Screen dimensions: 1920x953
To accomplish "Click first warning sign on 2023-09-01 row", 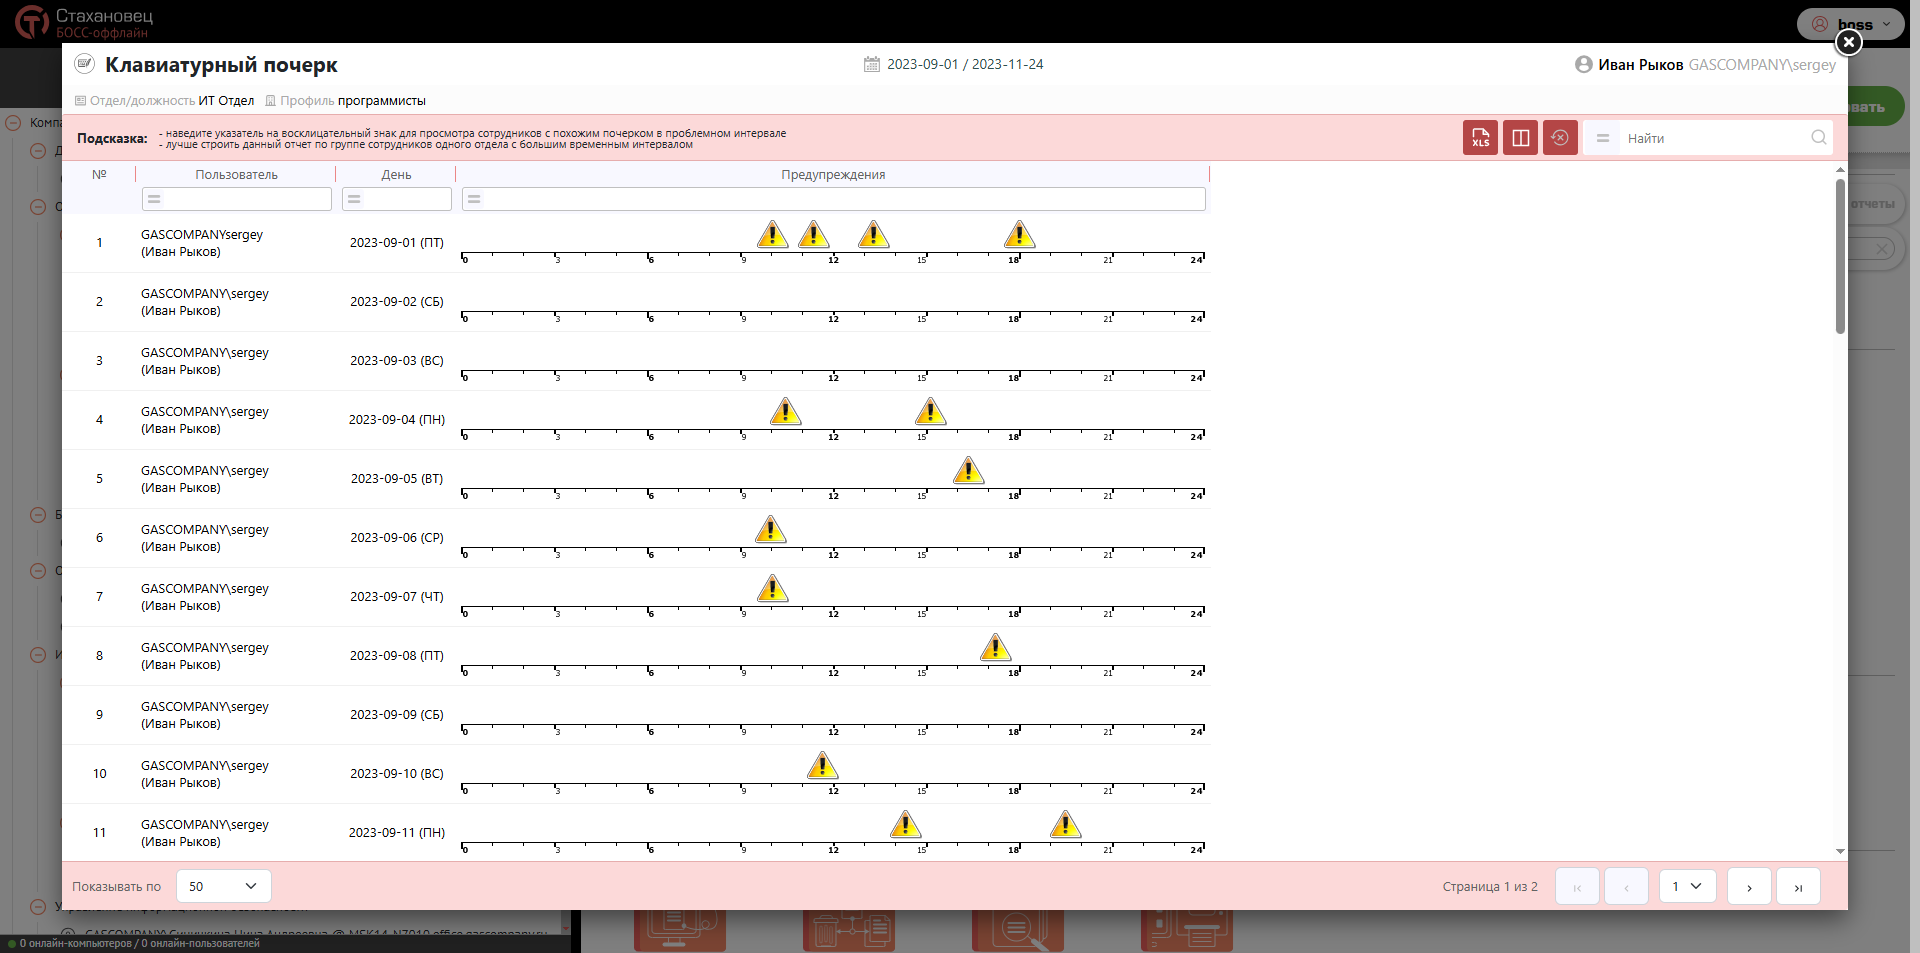I will (772, 235).
